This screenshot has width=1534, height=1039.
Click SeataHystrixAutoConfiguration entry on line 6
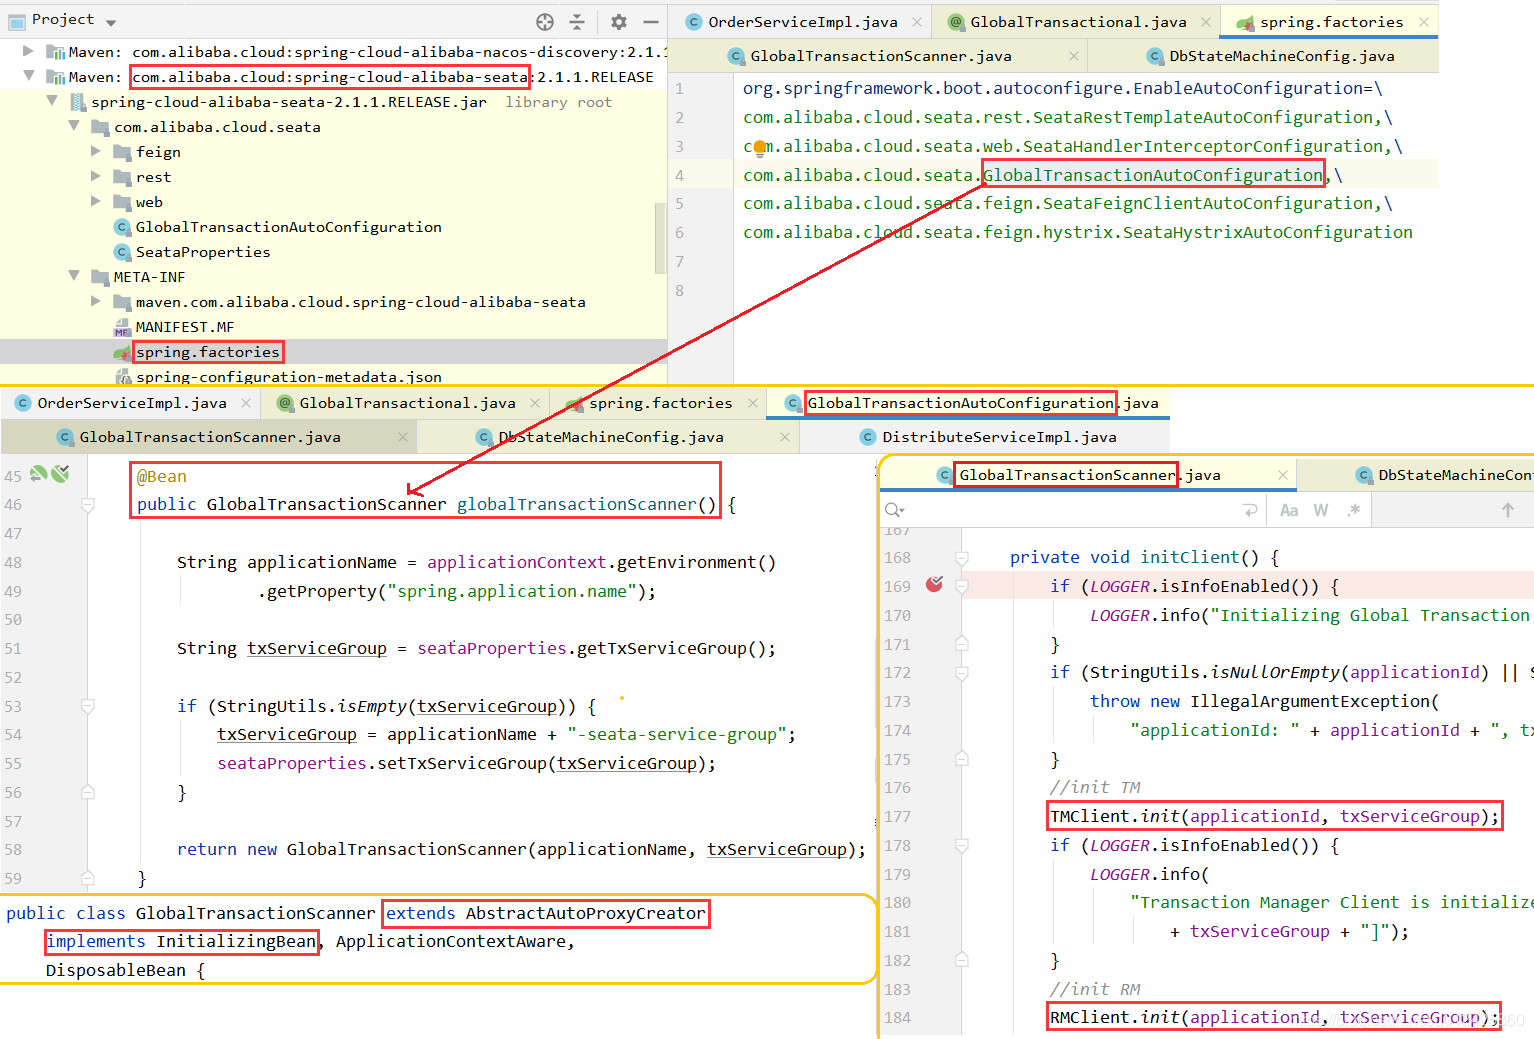coord(1267,232)
